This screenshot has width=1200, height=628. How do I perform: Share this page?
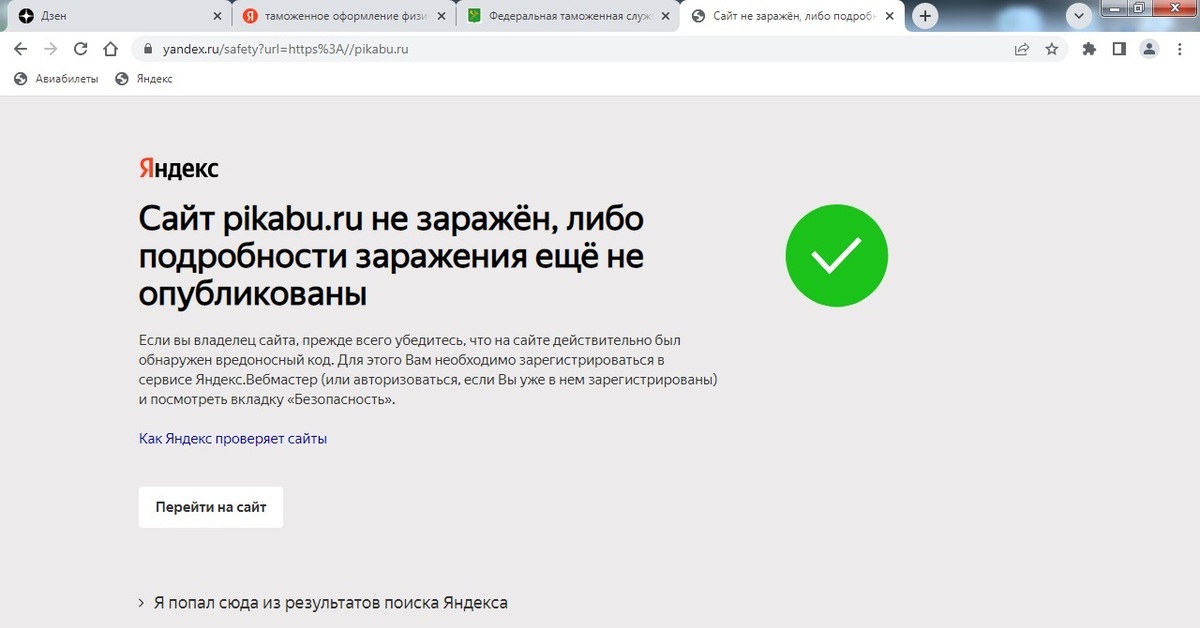tap(1021, 48)
